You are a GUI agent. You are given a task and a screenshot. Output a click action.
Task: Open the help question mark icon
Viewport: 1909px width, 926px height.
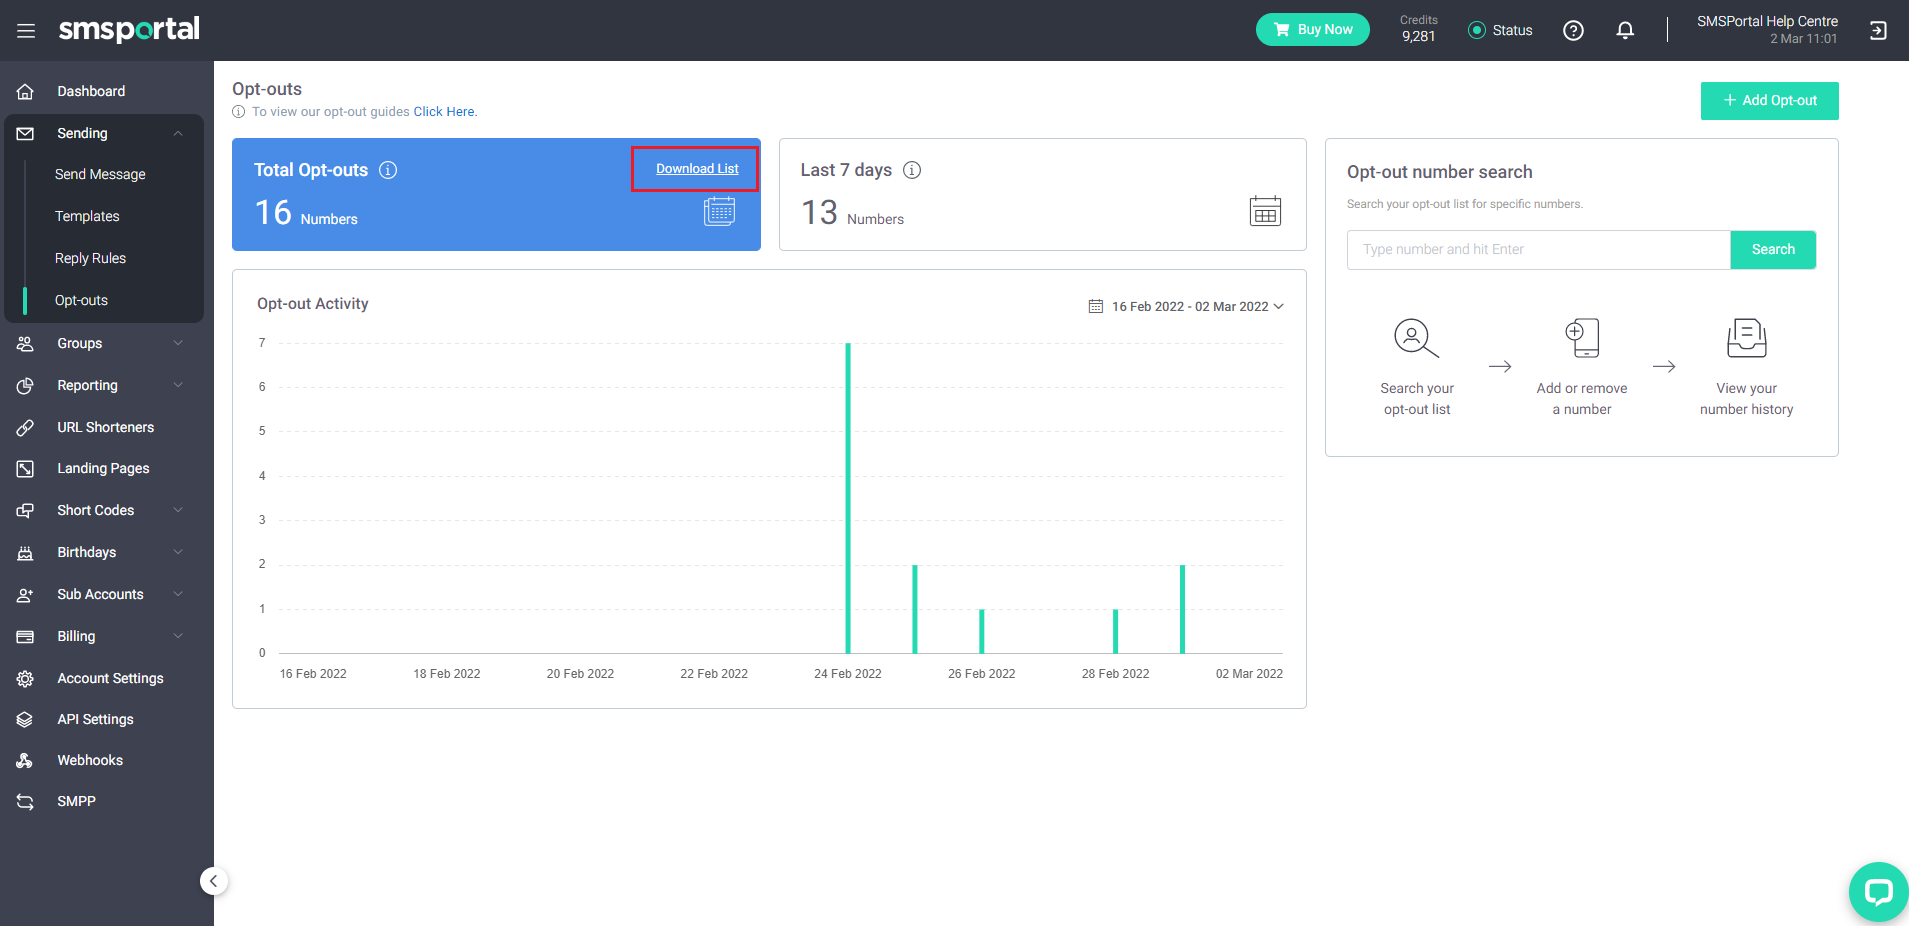(x=1573, y=31)
